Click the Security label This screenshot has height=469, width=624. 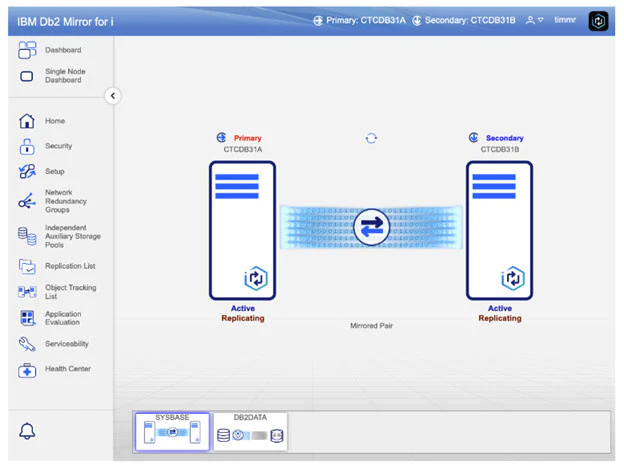click(x=58, y=146)
